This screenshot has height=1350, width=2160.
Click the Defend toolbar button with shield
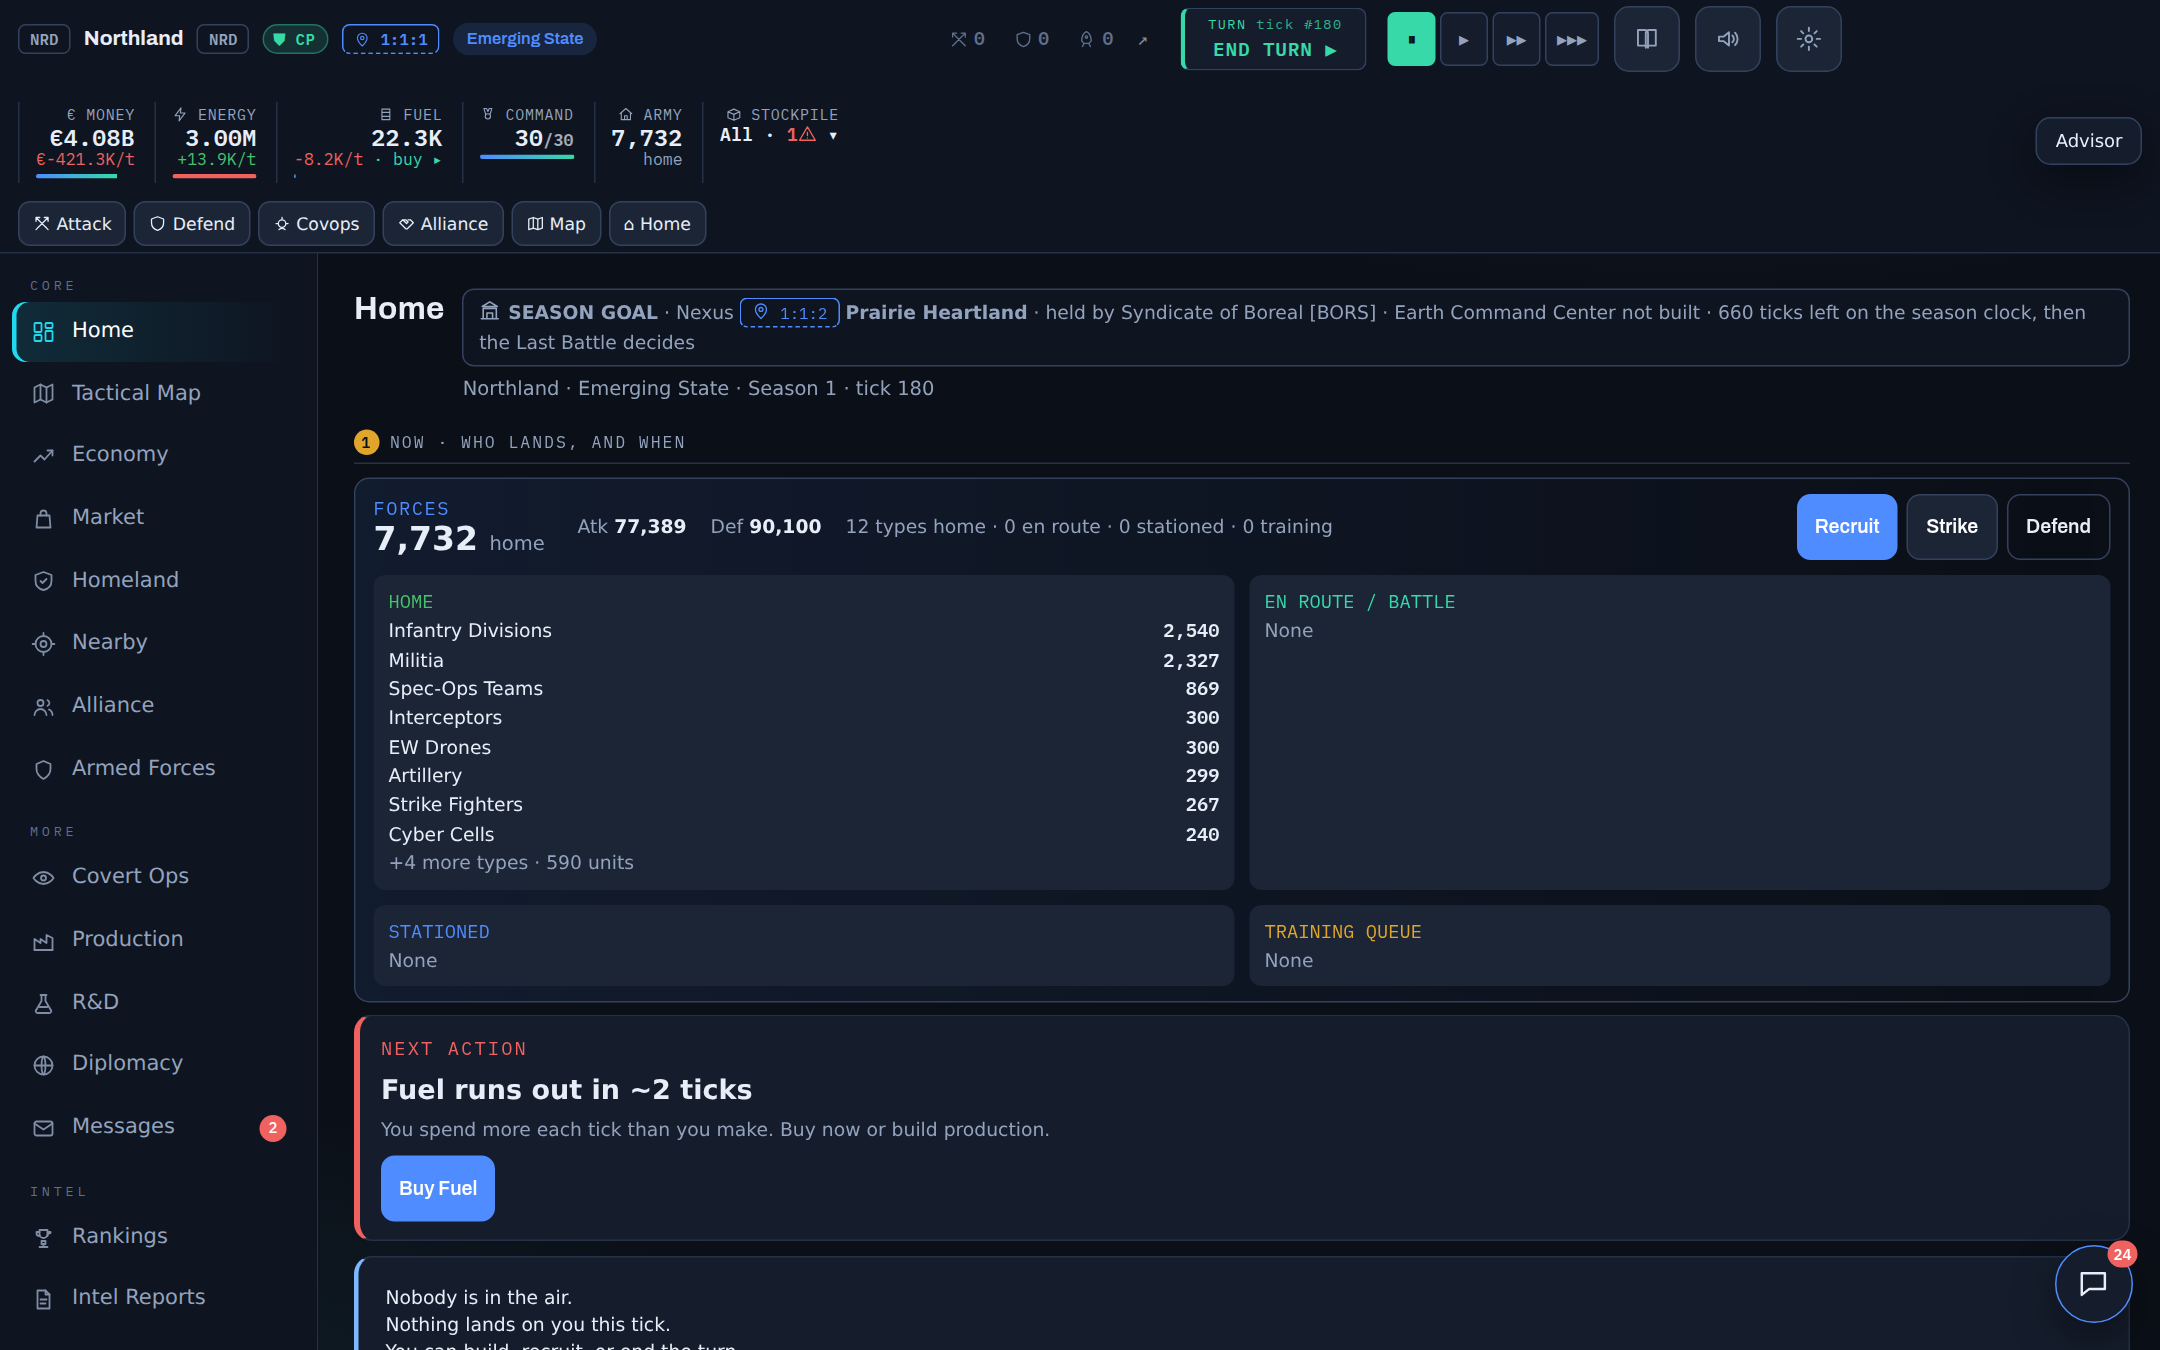pyautogui.click(x=192, y=224)
